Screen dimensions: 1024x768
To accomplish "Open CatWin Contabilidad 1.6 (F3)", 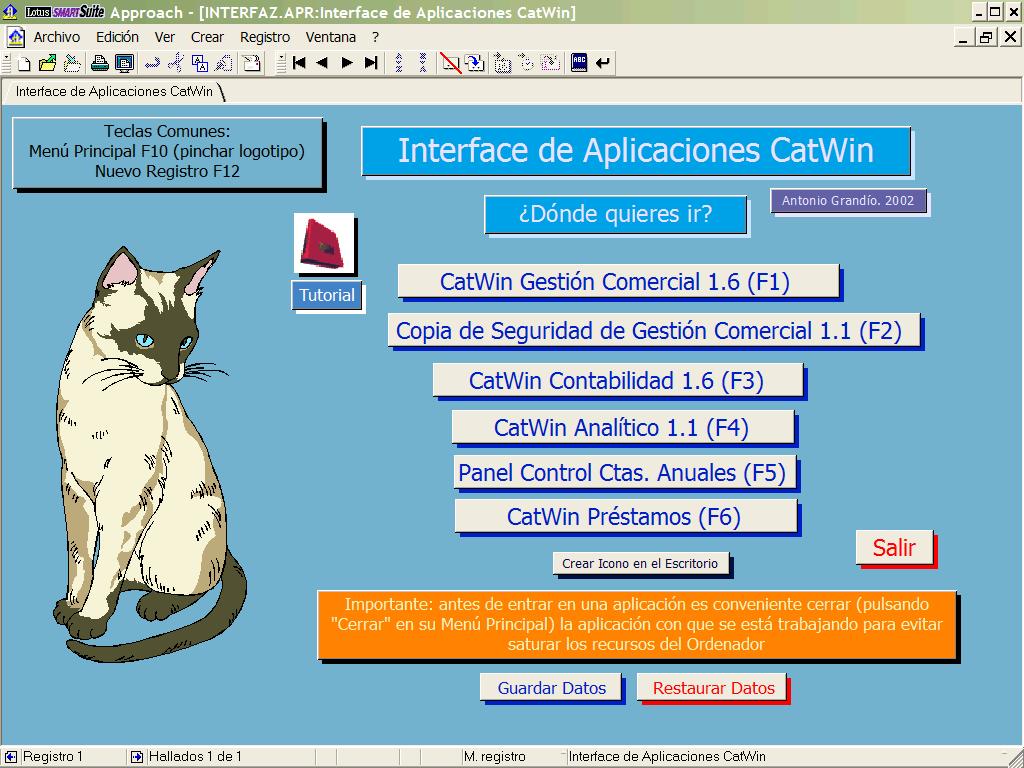I will [617, 380].
